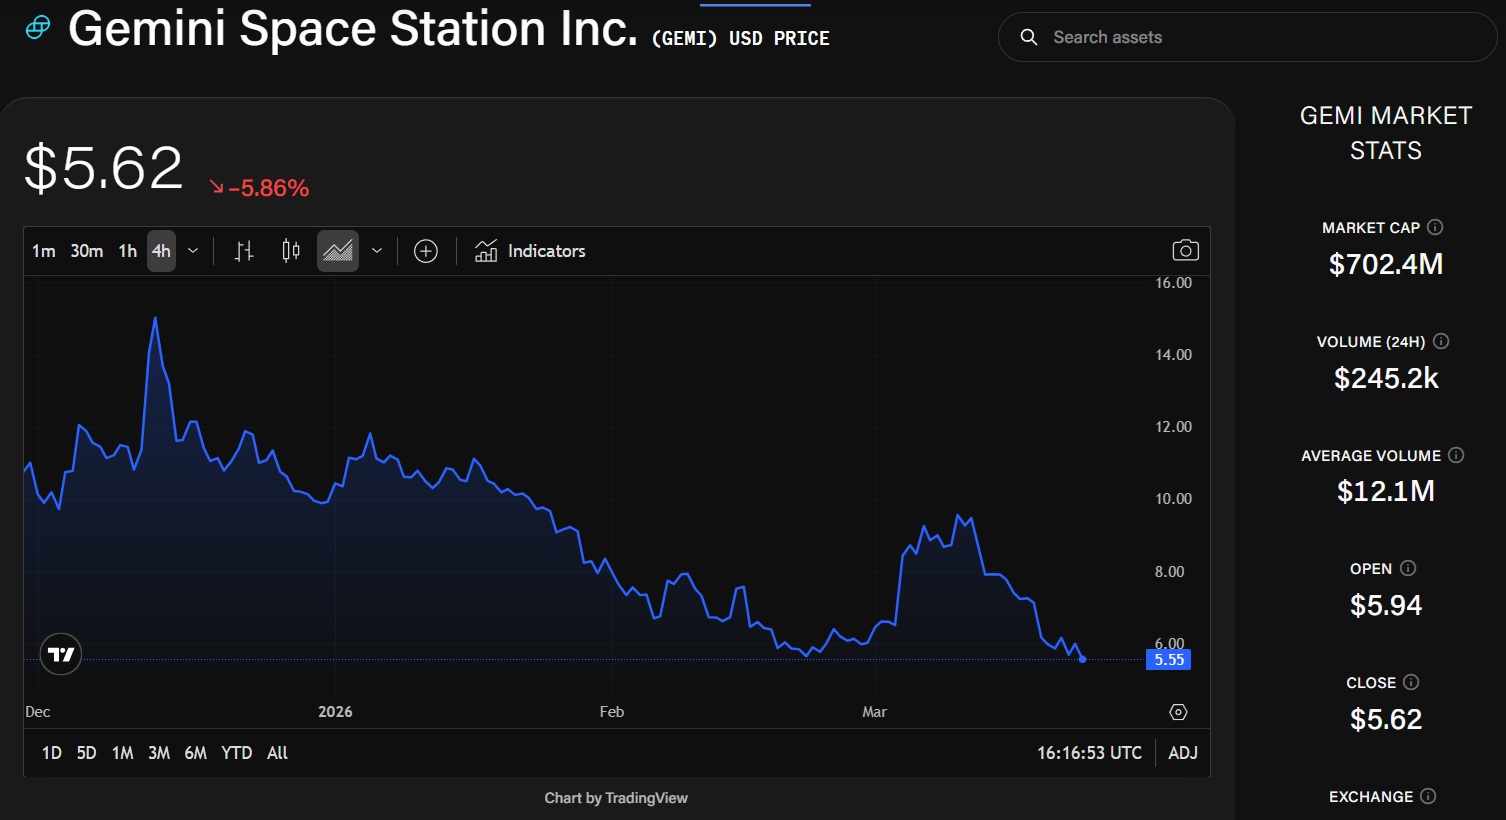
Task: Click Market Cap info icon
Action: pos(1435,227)
